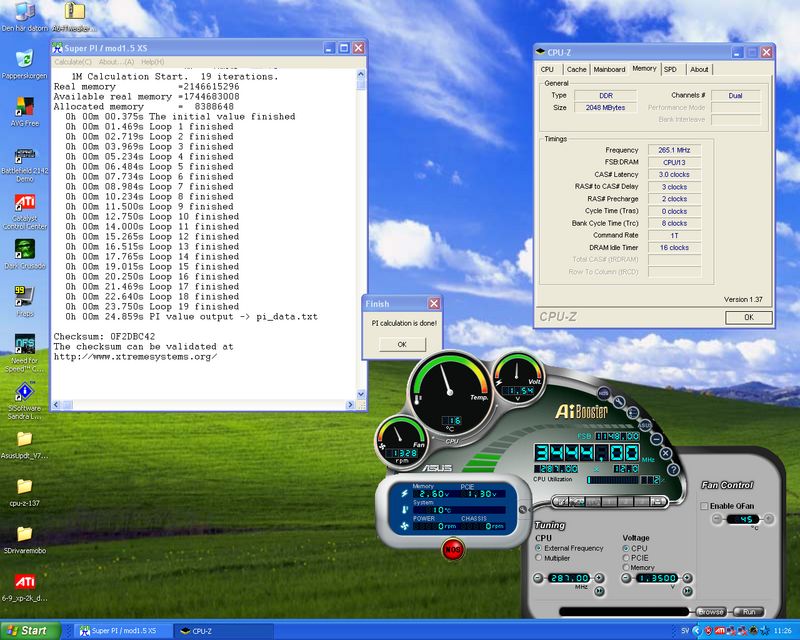This screenshot has height=640, width=800.
Task: Click the NOS round icon on AI Booster arc
Action: (x=604, y=393)
